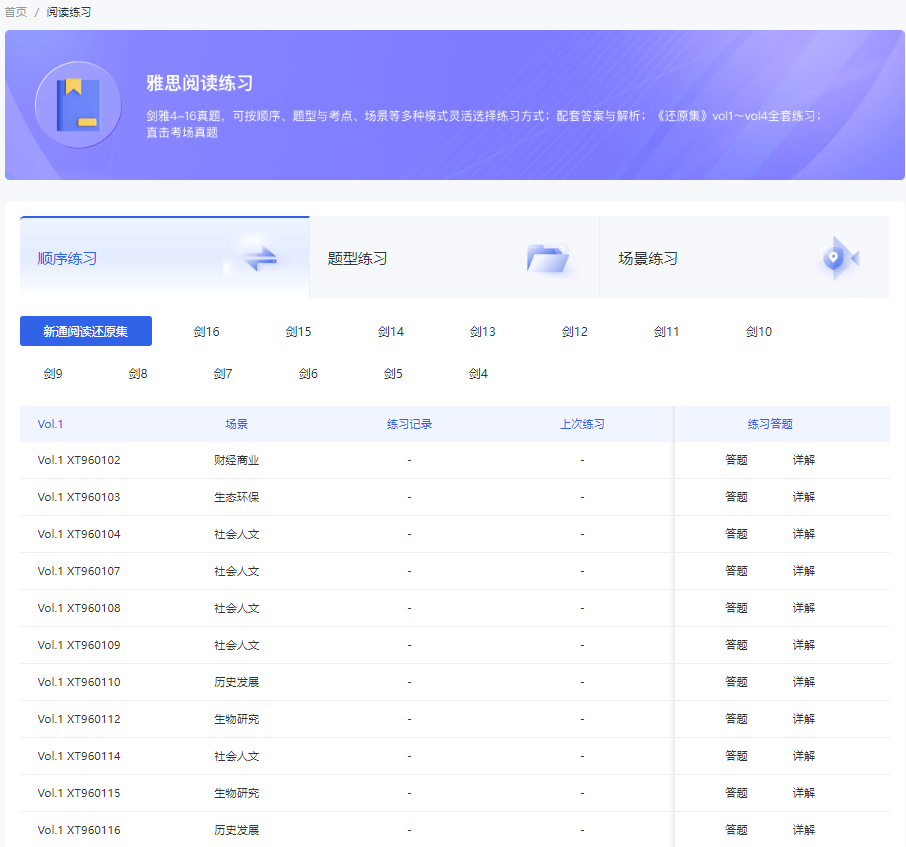Click the 阅读练习 breadcrumb item
Viewport: 906px width, 847px height.
point(69,12)
